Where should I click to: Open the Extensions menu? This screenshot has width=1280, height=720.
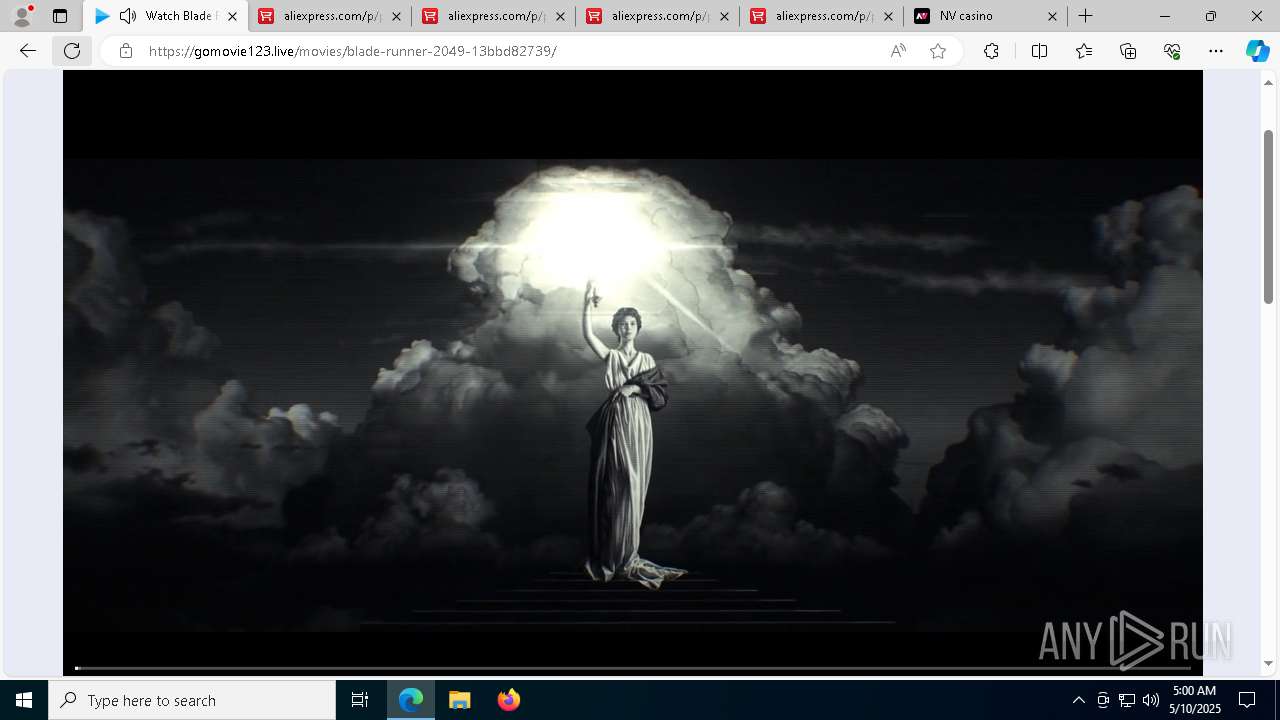(x=991, y=51)
